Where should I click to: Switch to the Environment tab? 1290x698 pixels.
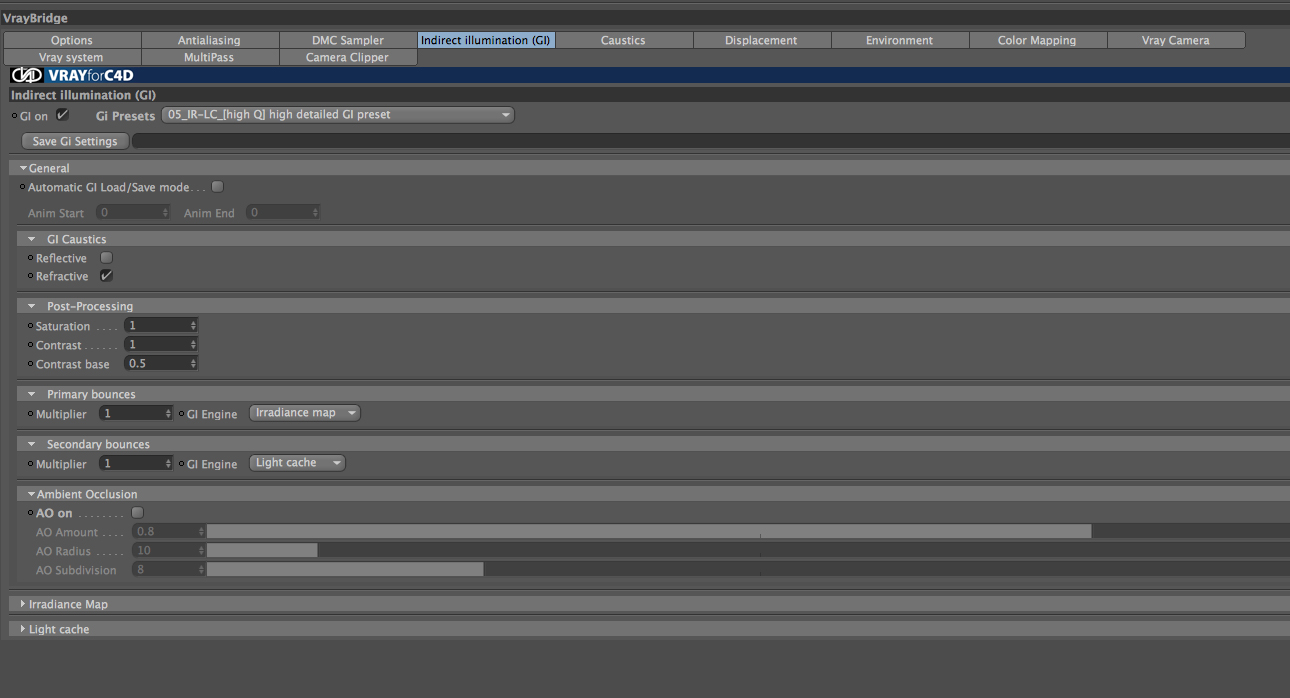pos(899,40)
